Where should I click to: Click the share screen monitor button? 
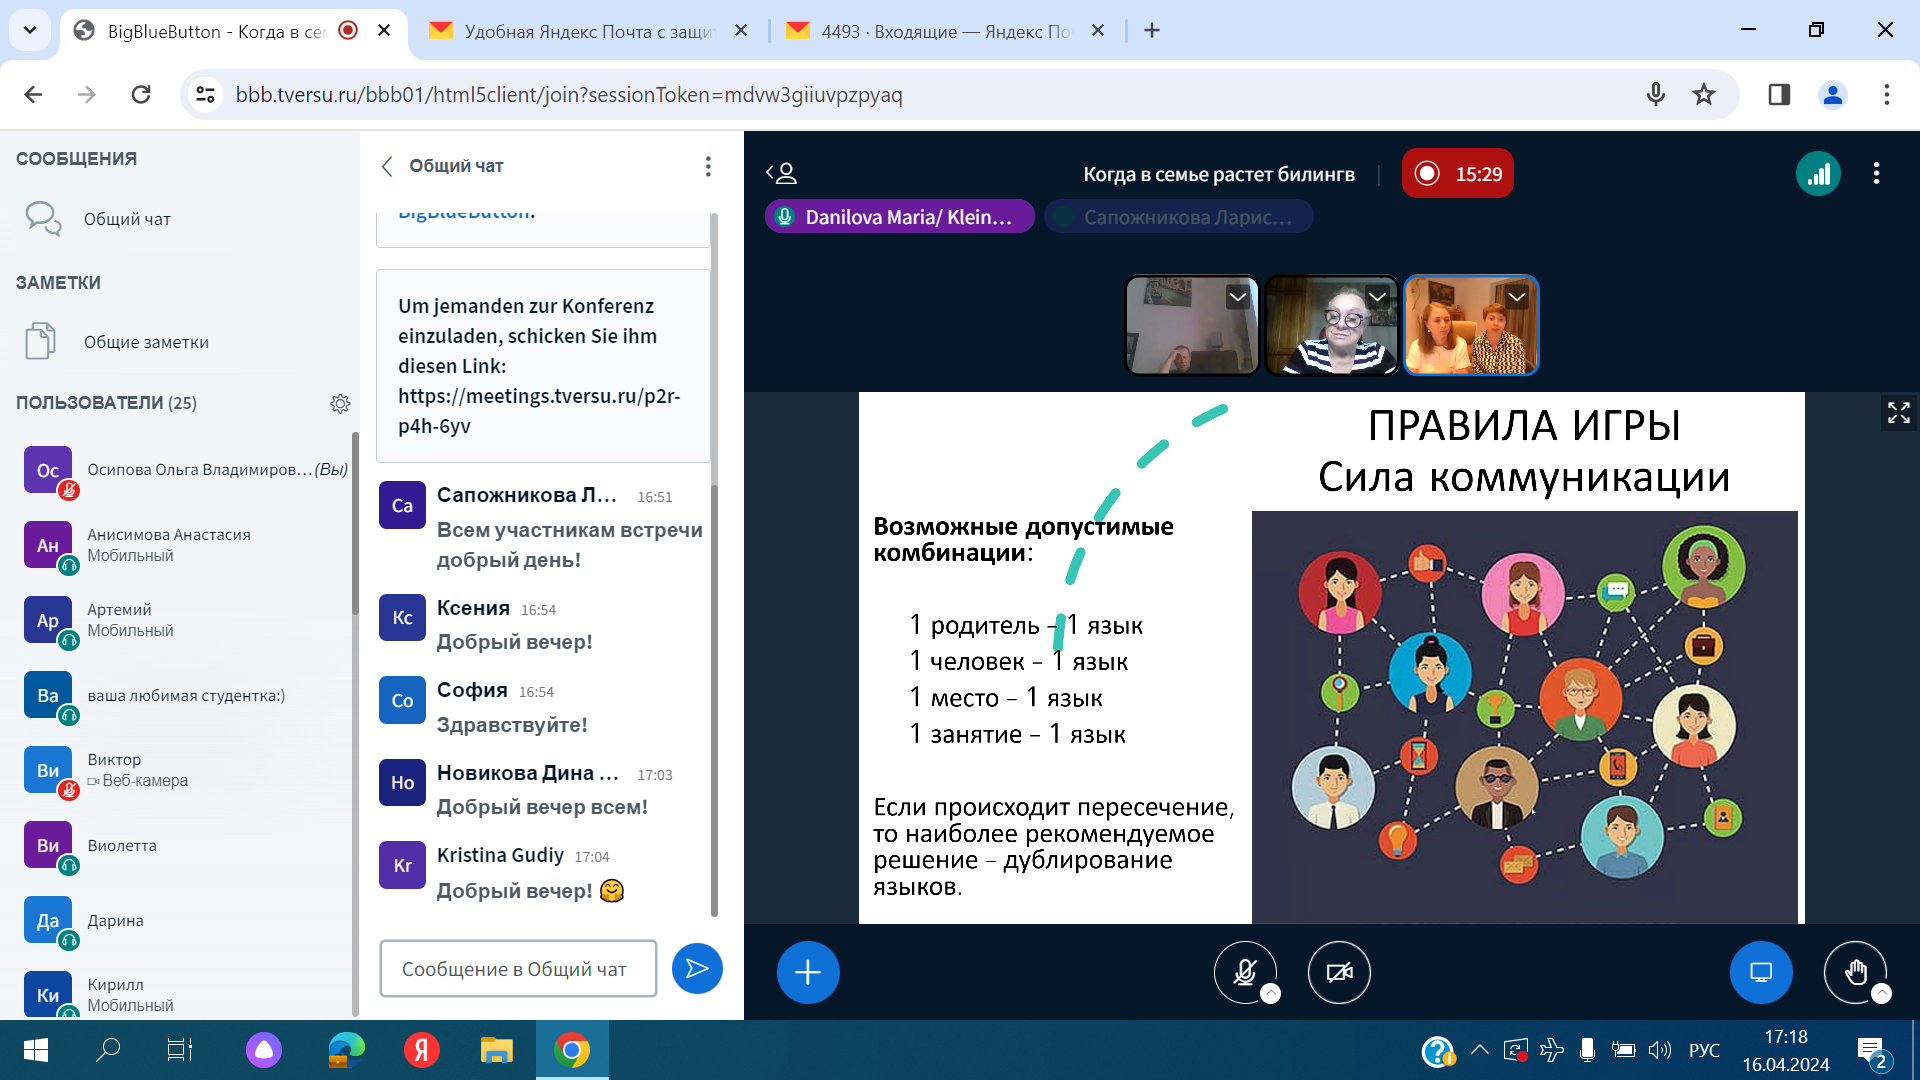click(1760, 972)
